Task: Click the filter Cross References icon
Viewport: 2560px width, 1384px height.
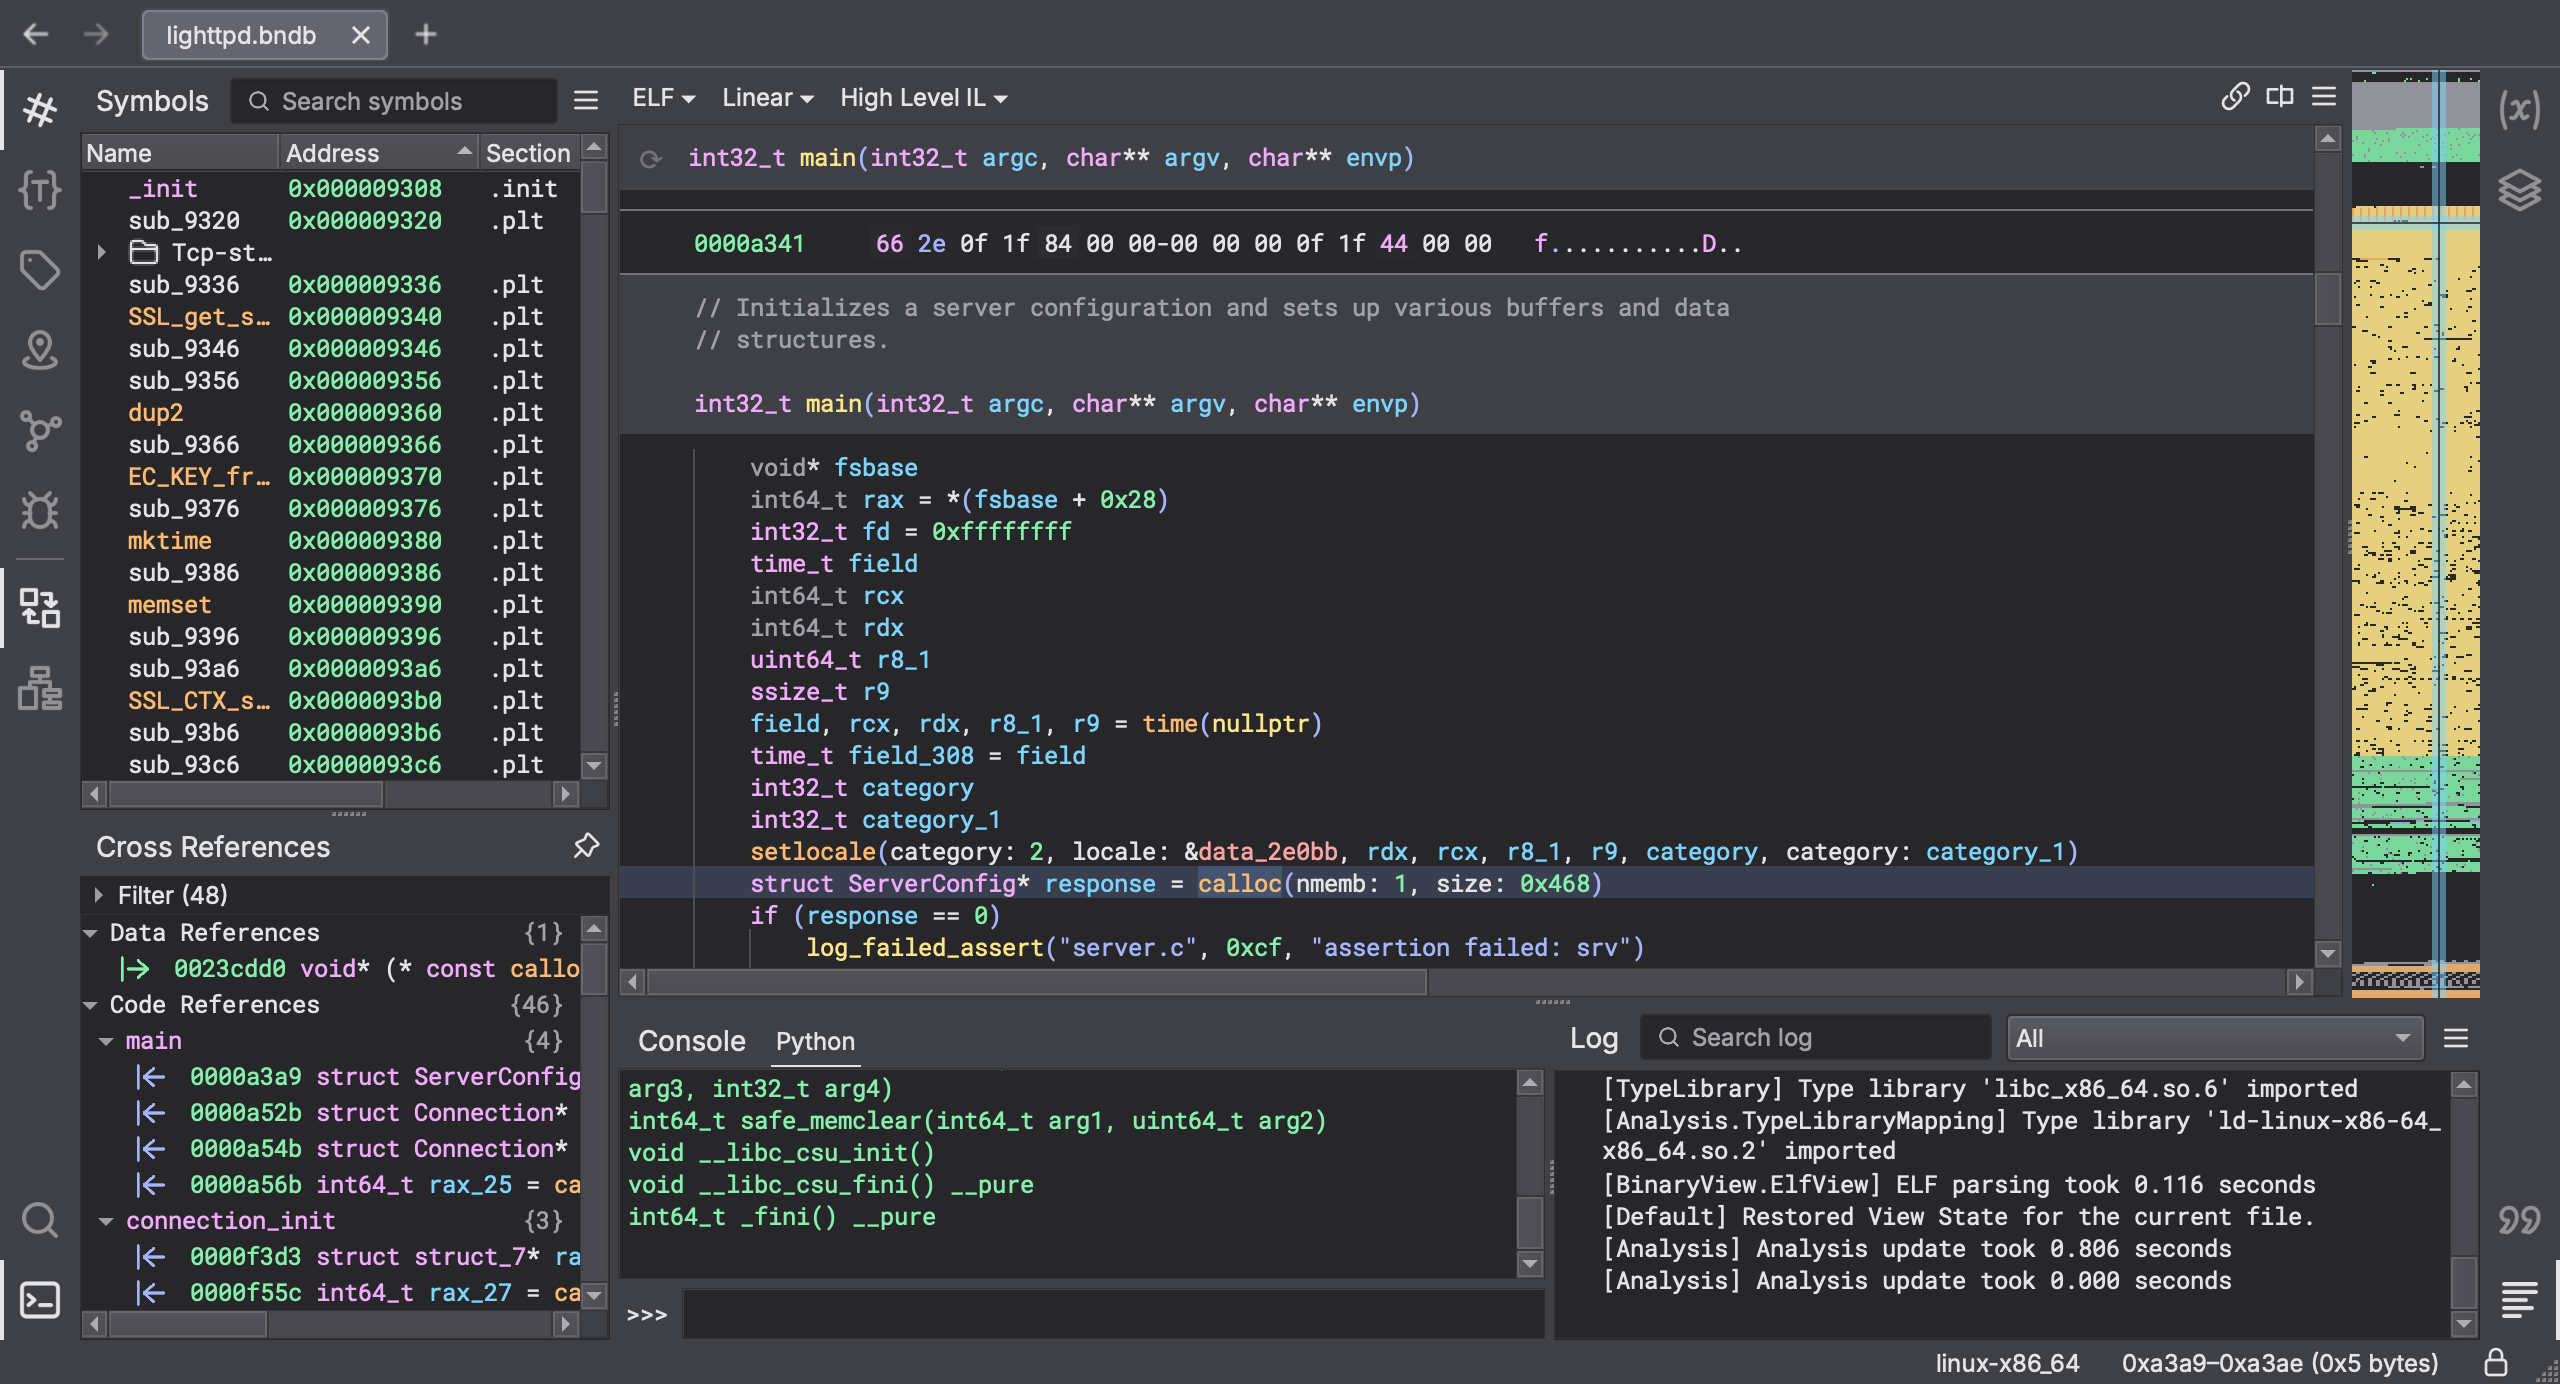Action: (x=97, y=893)
